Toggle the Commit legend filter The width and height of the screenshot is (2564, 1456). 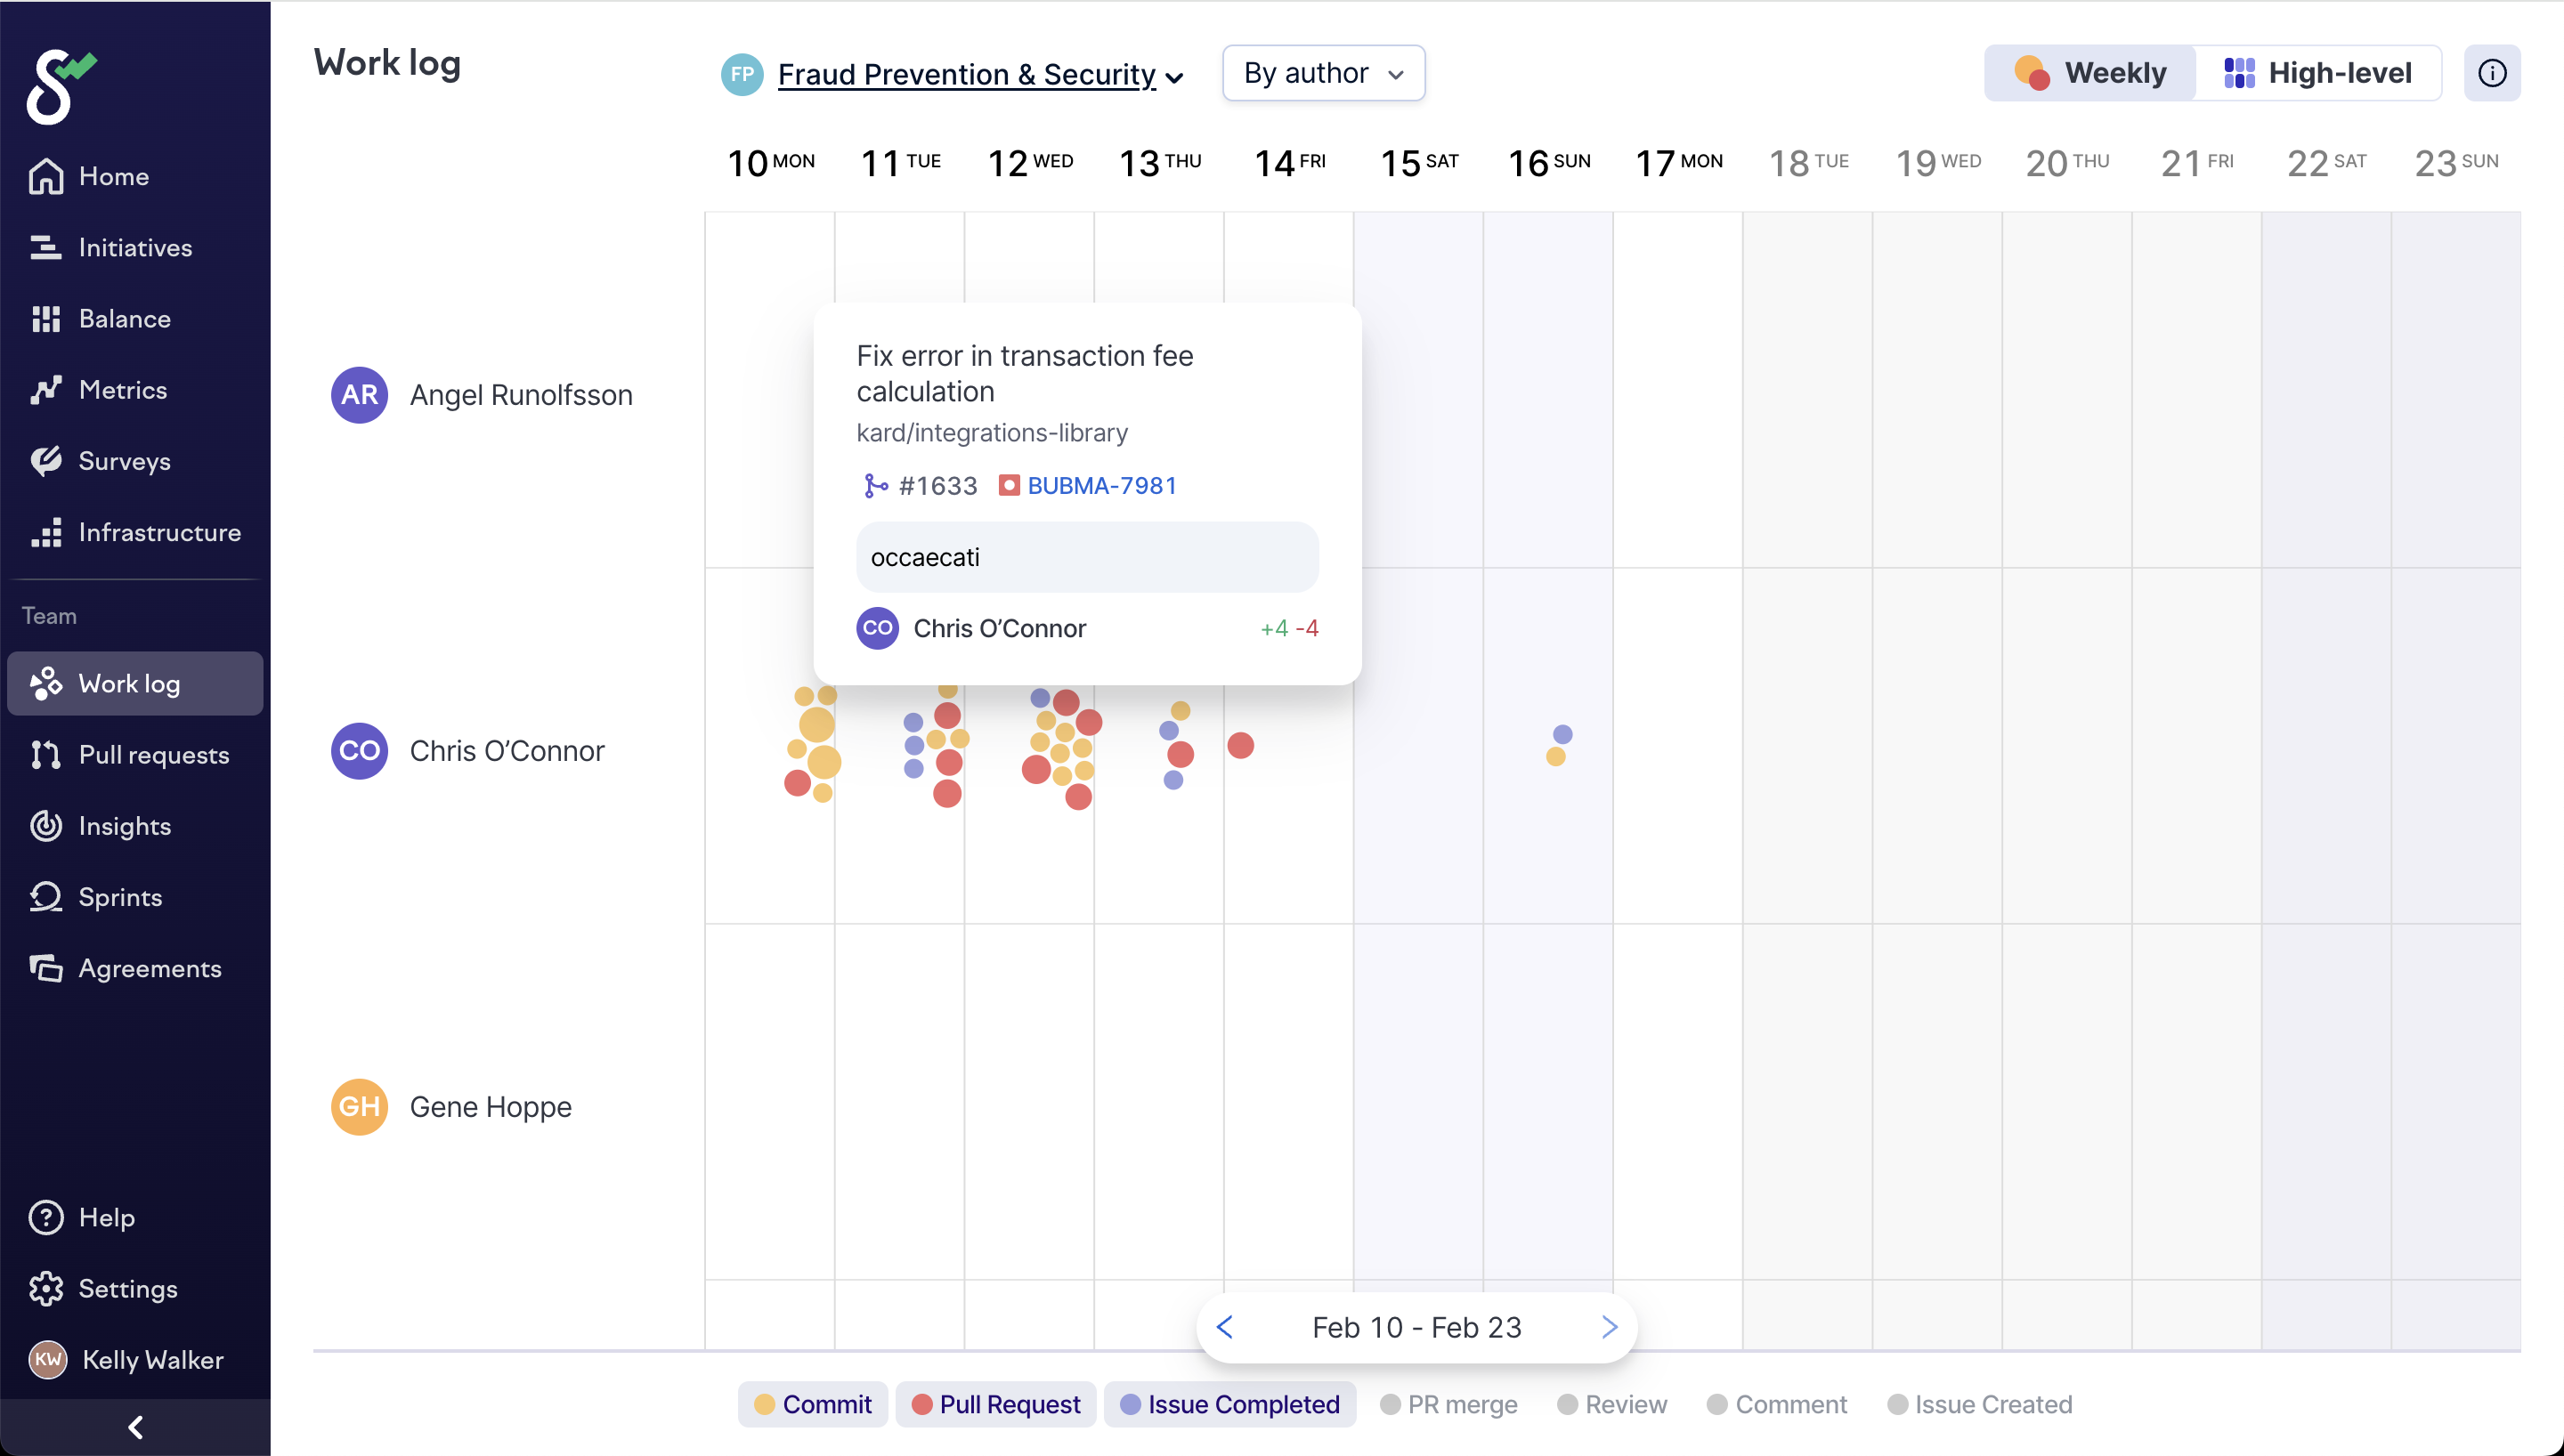point(813,1404)
